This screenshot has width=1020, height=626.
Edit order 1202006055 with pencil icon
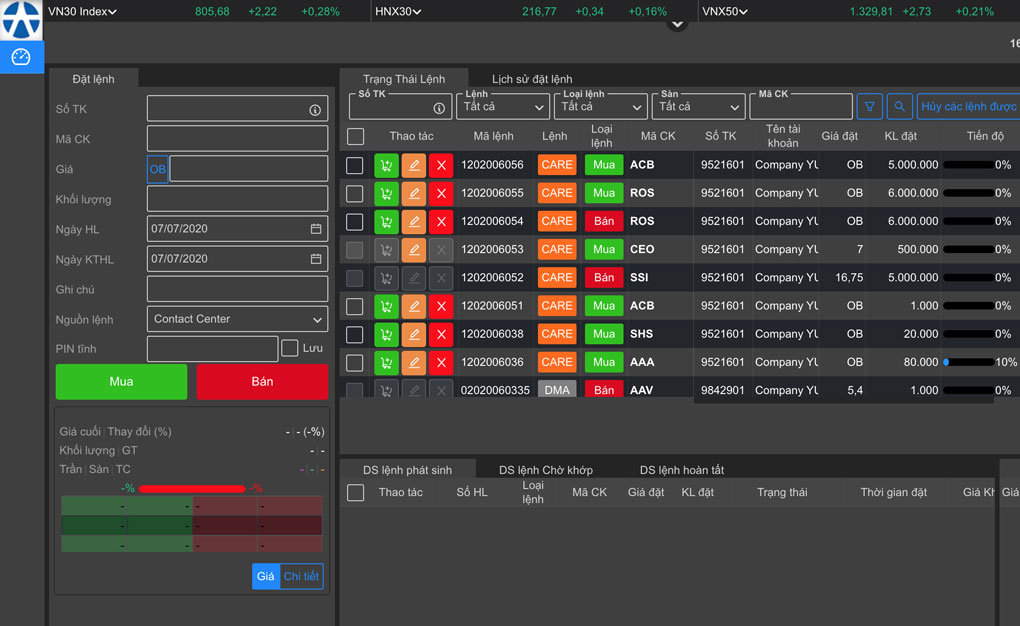pyautogui.click(x=414, y=193)
